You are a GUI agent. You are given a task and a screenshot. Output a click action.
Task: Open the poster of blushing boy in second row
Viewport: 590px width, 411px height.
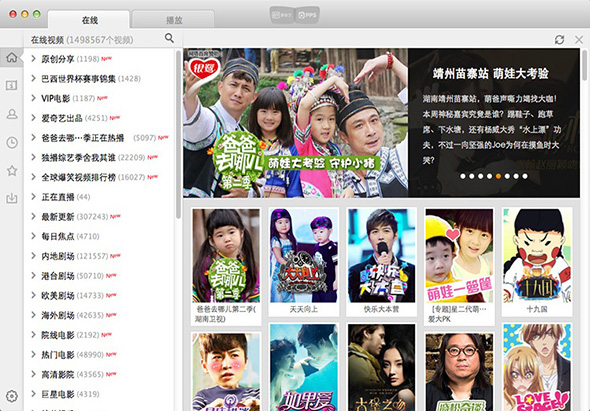tap(226, 372)
